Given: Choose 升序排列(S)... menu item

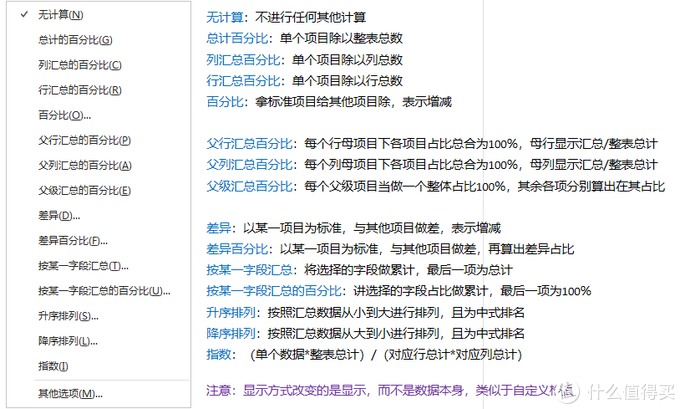Looking at the screenshot, I should pos(69,316).
